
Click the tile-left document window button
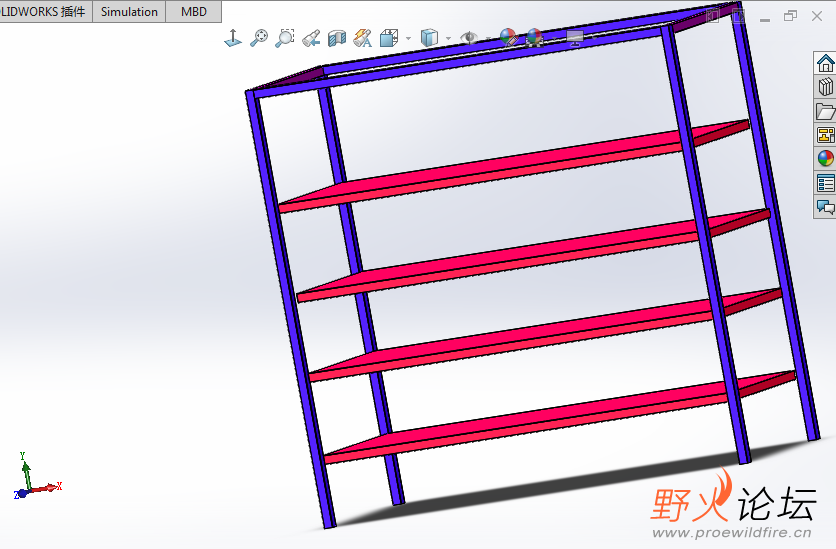pyautogui.click(x=713, y=17)
